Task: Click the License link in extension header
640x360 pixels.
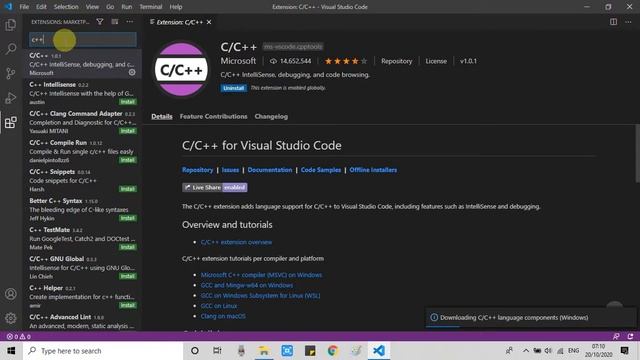Action: coord(436,61)
